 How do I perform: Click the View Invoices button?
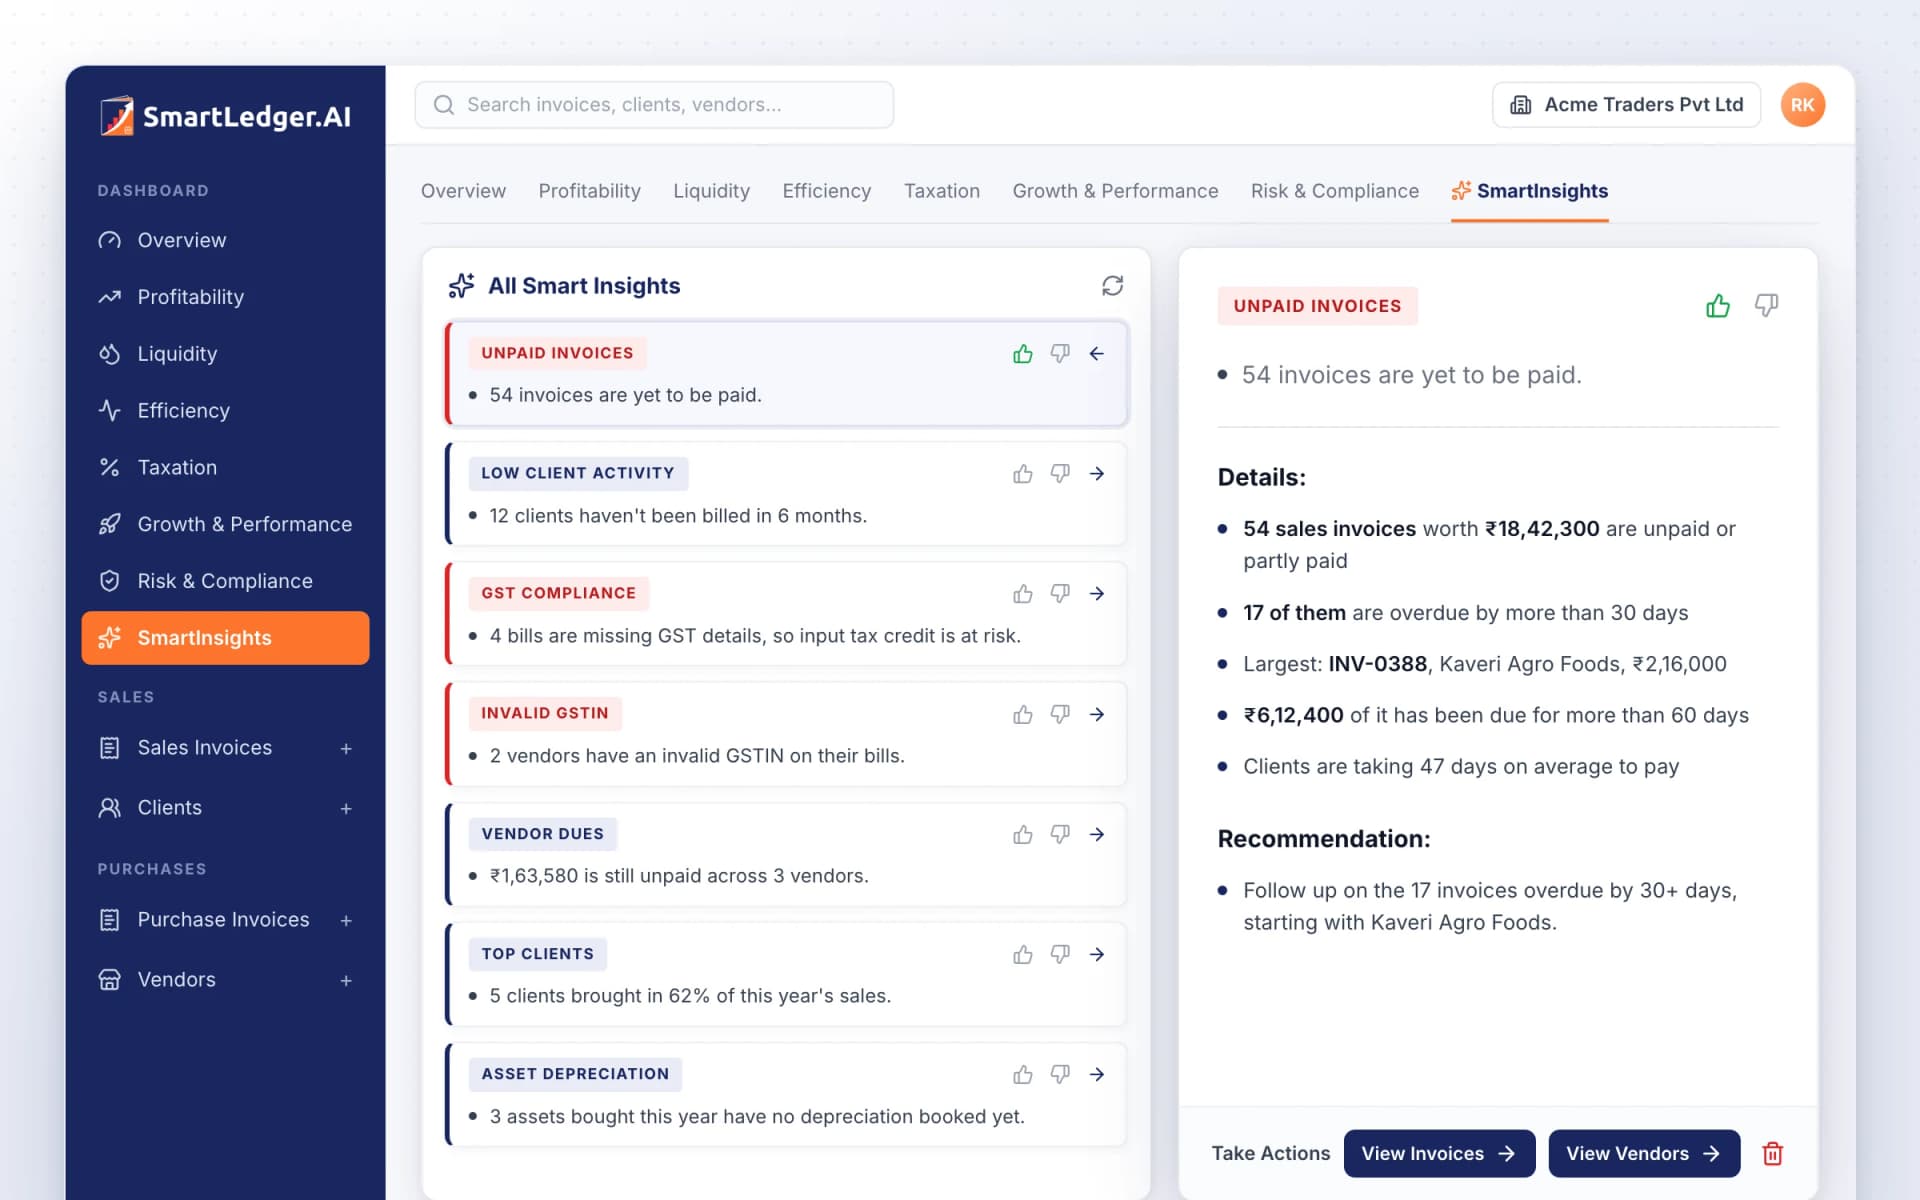pyautogui.click(x=1439, y=1153)
